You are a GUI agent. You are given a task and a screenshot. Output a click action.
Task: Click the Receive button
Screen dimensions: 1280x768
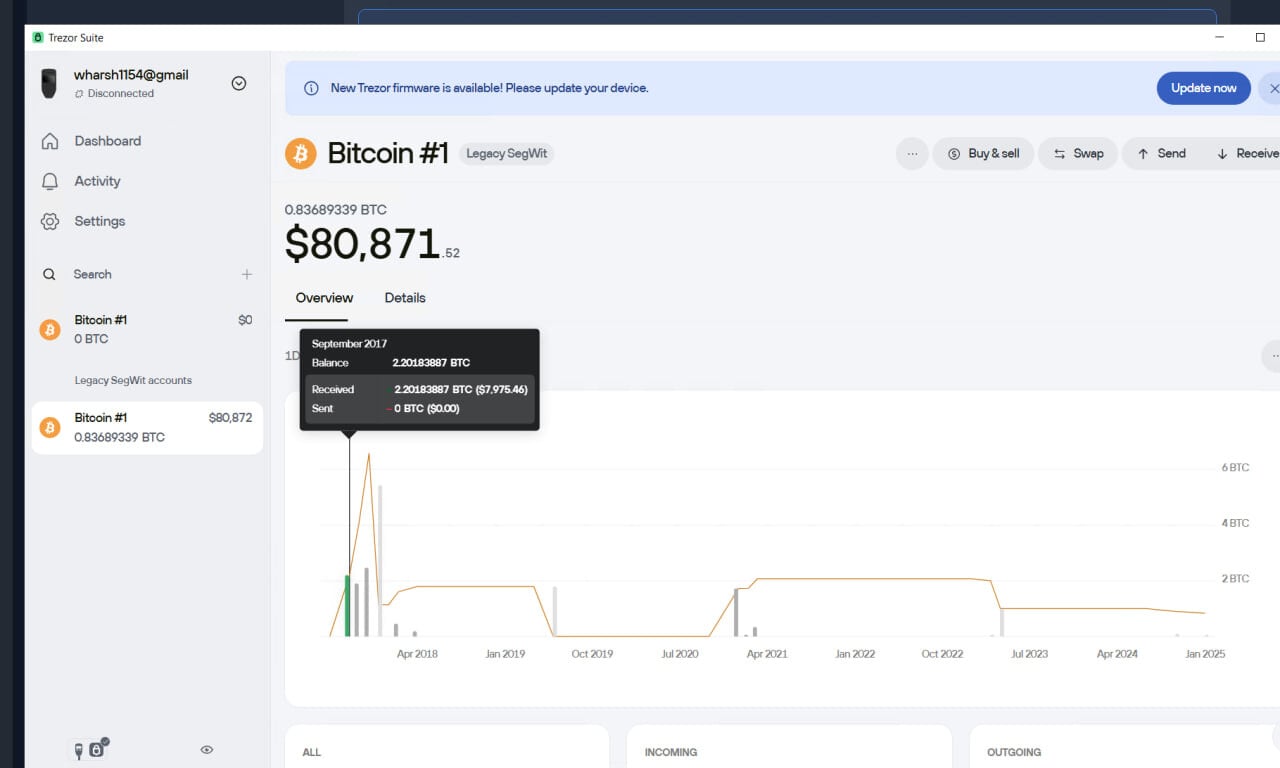click(1246, 154)
